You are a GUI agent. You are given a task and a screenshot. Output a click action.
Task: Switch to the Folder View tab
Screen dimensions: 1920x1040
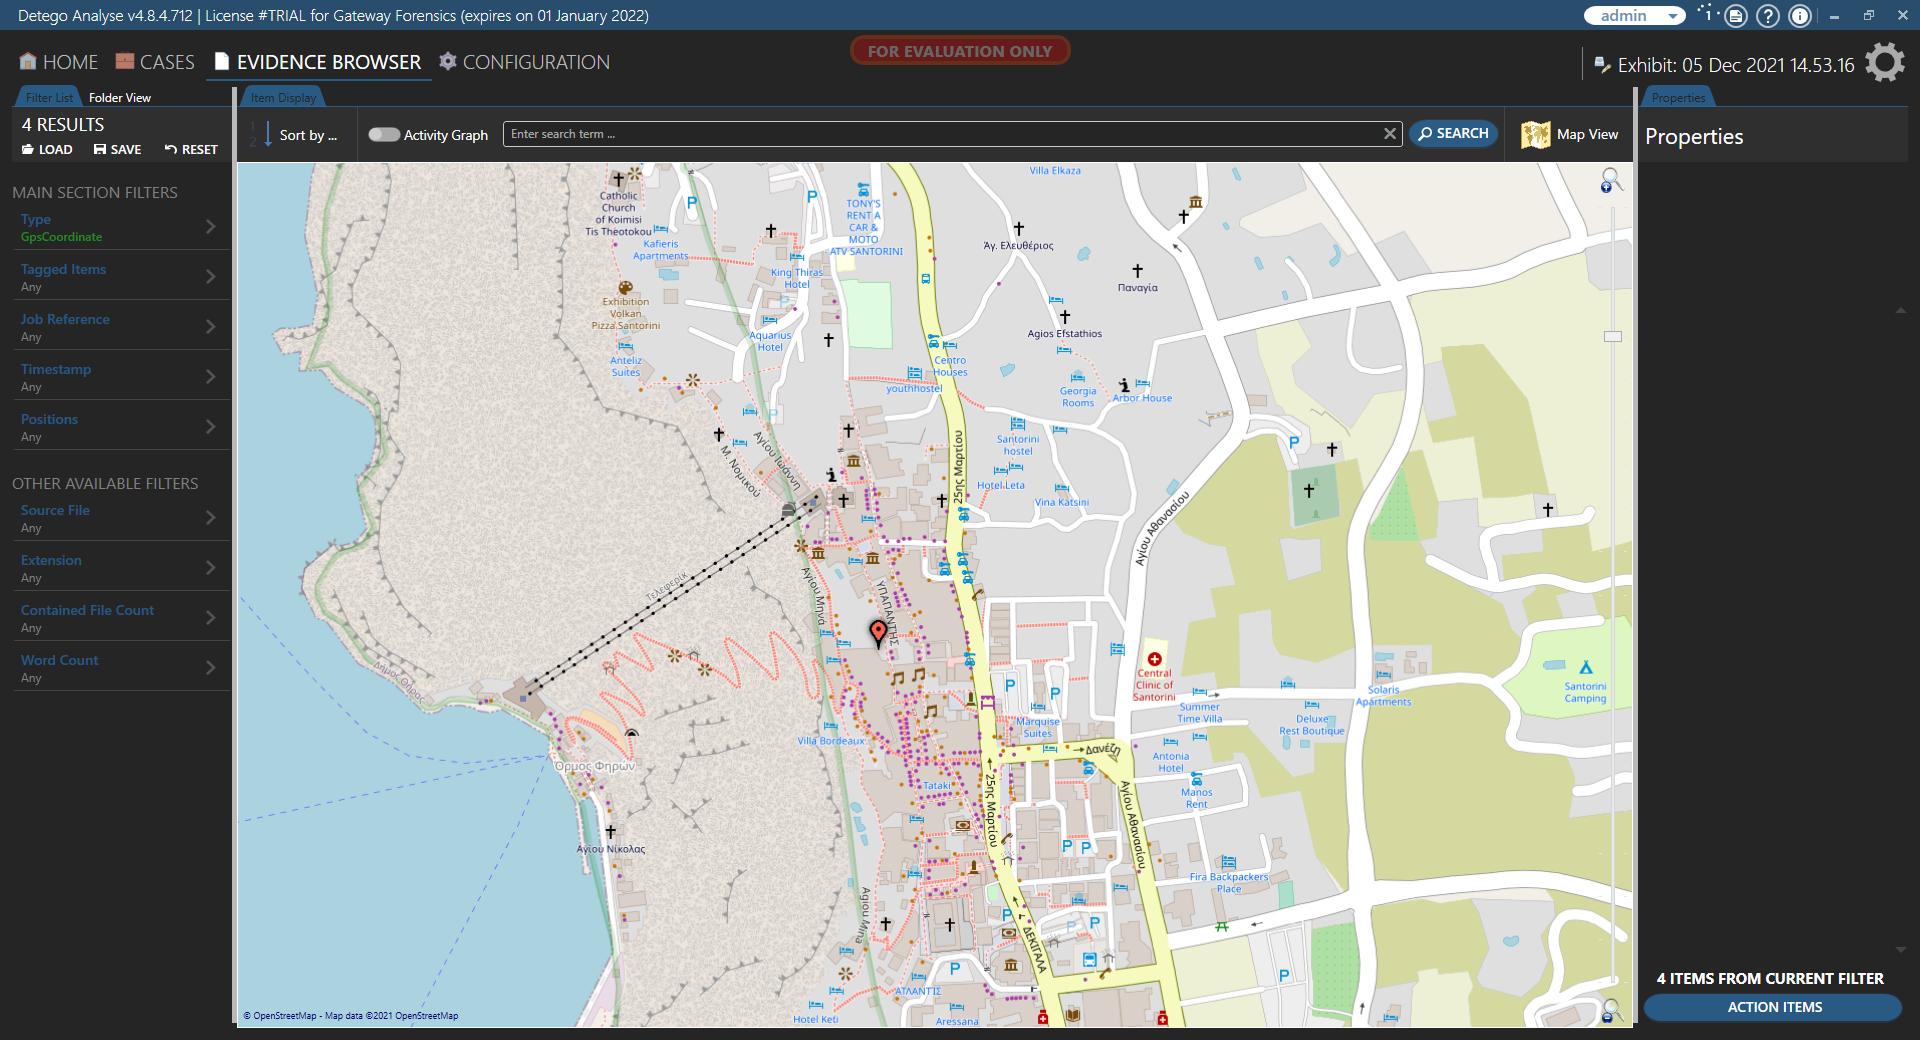120,97
